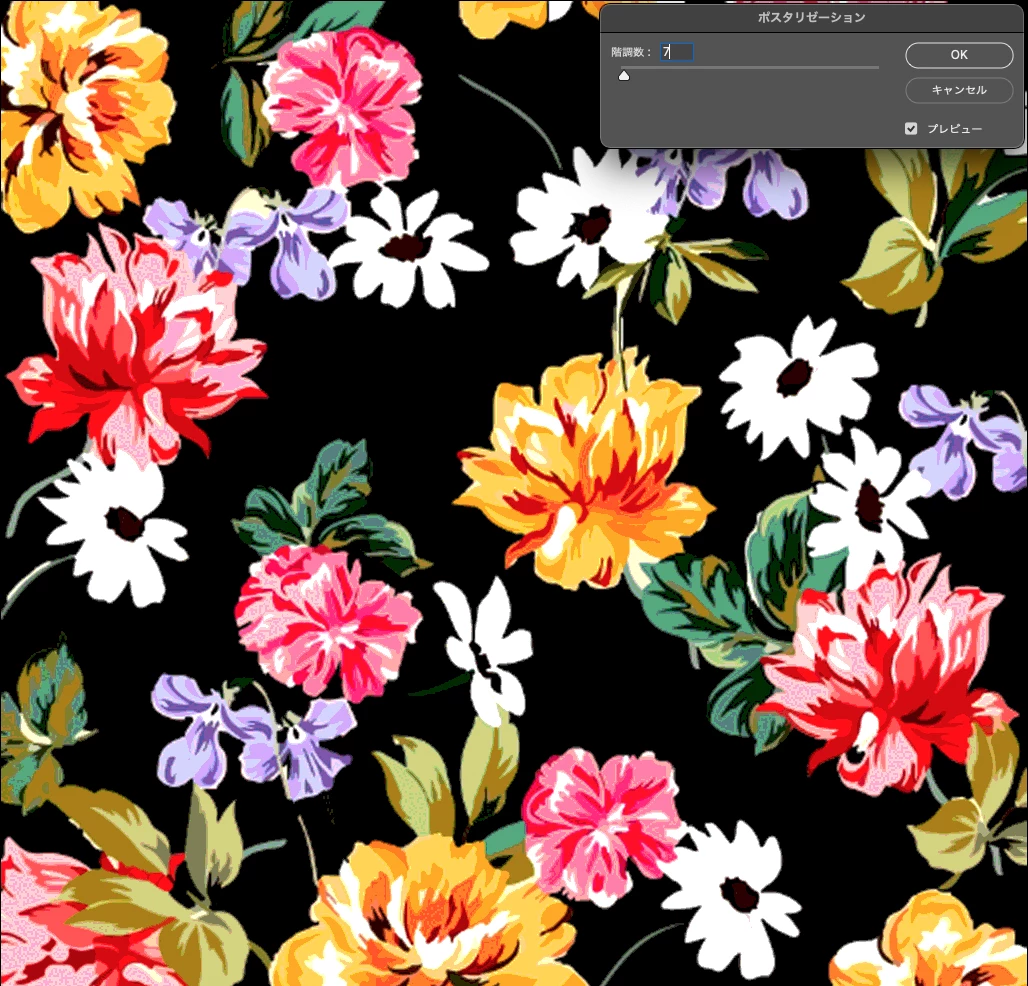
Task: Confirm posterization with the OK button
Action: click(959, 55)
